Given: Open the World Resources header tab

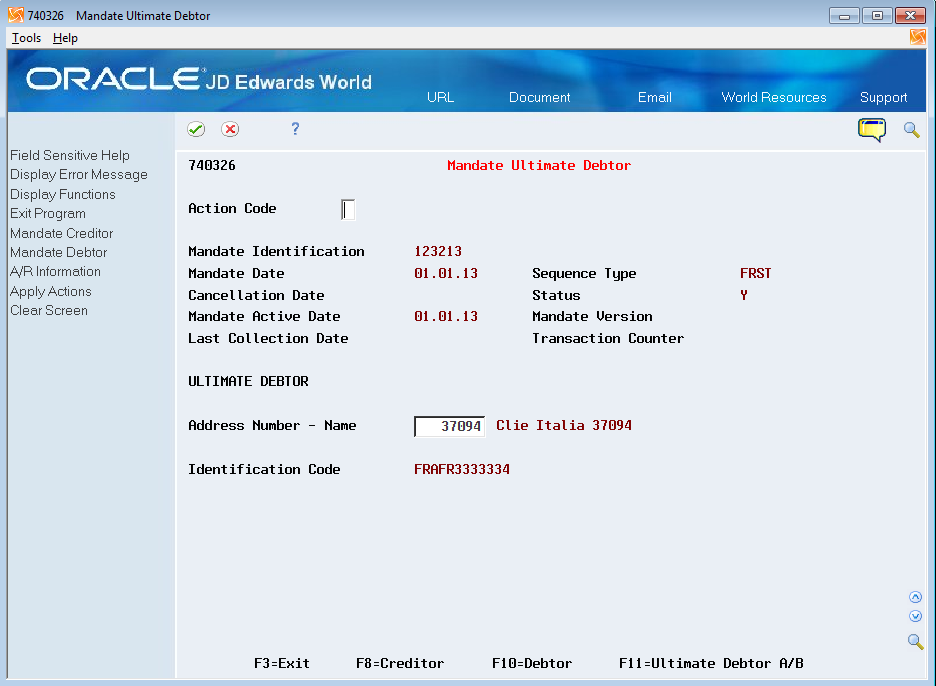Looking at the screenshot, I should coord(774,97).
